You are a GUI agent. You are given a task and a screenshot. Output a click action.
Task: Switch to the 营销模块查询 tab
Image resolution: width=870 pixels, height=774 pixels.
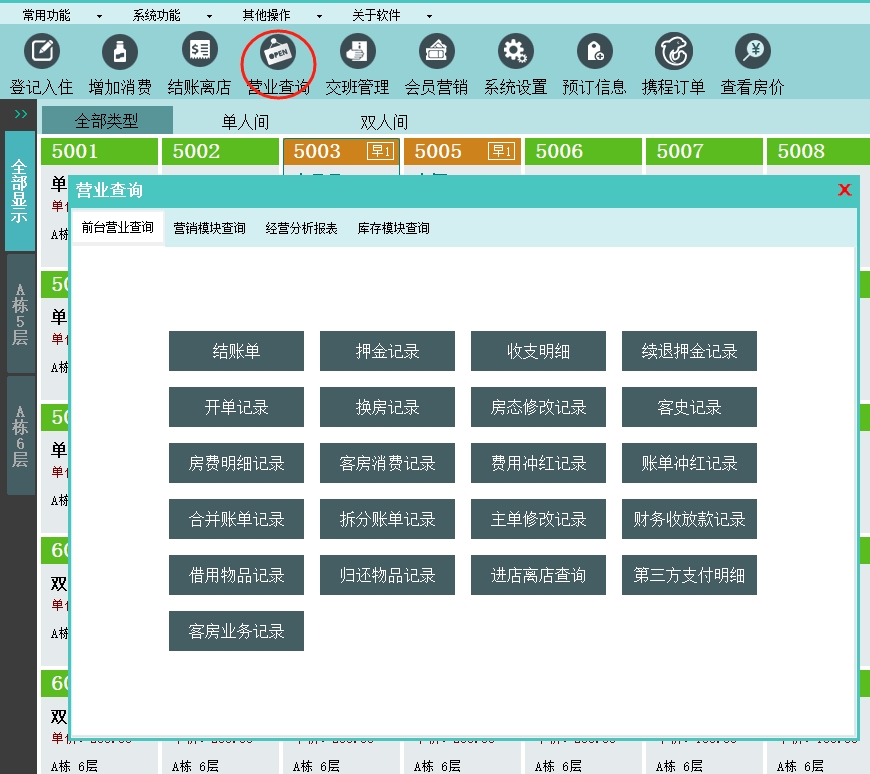(209, 228)
